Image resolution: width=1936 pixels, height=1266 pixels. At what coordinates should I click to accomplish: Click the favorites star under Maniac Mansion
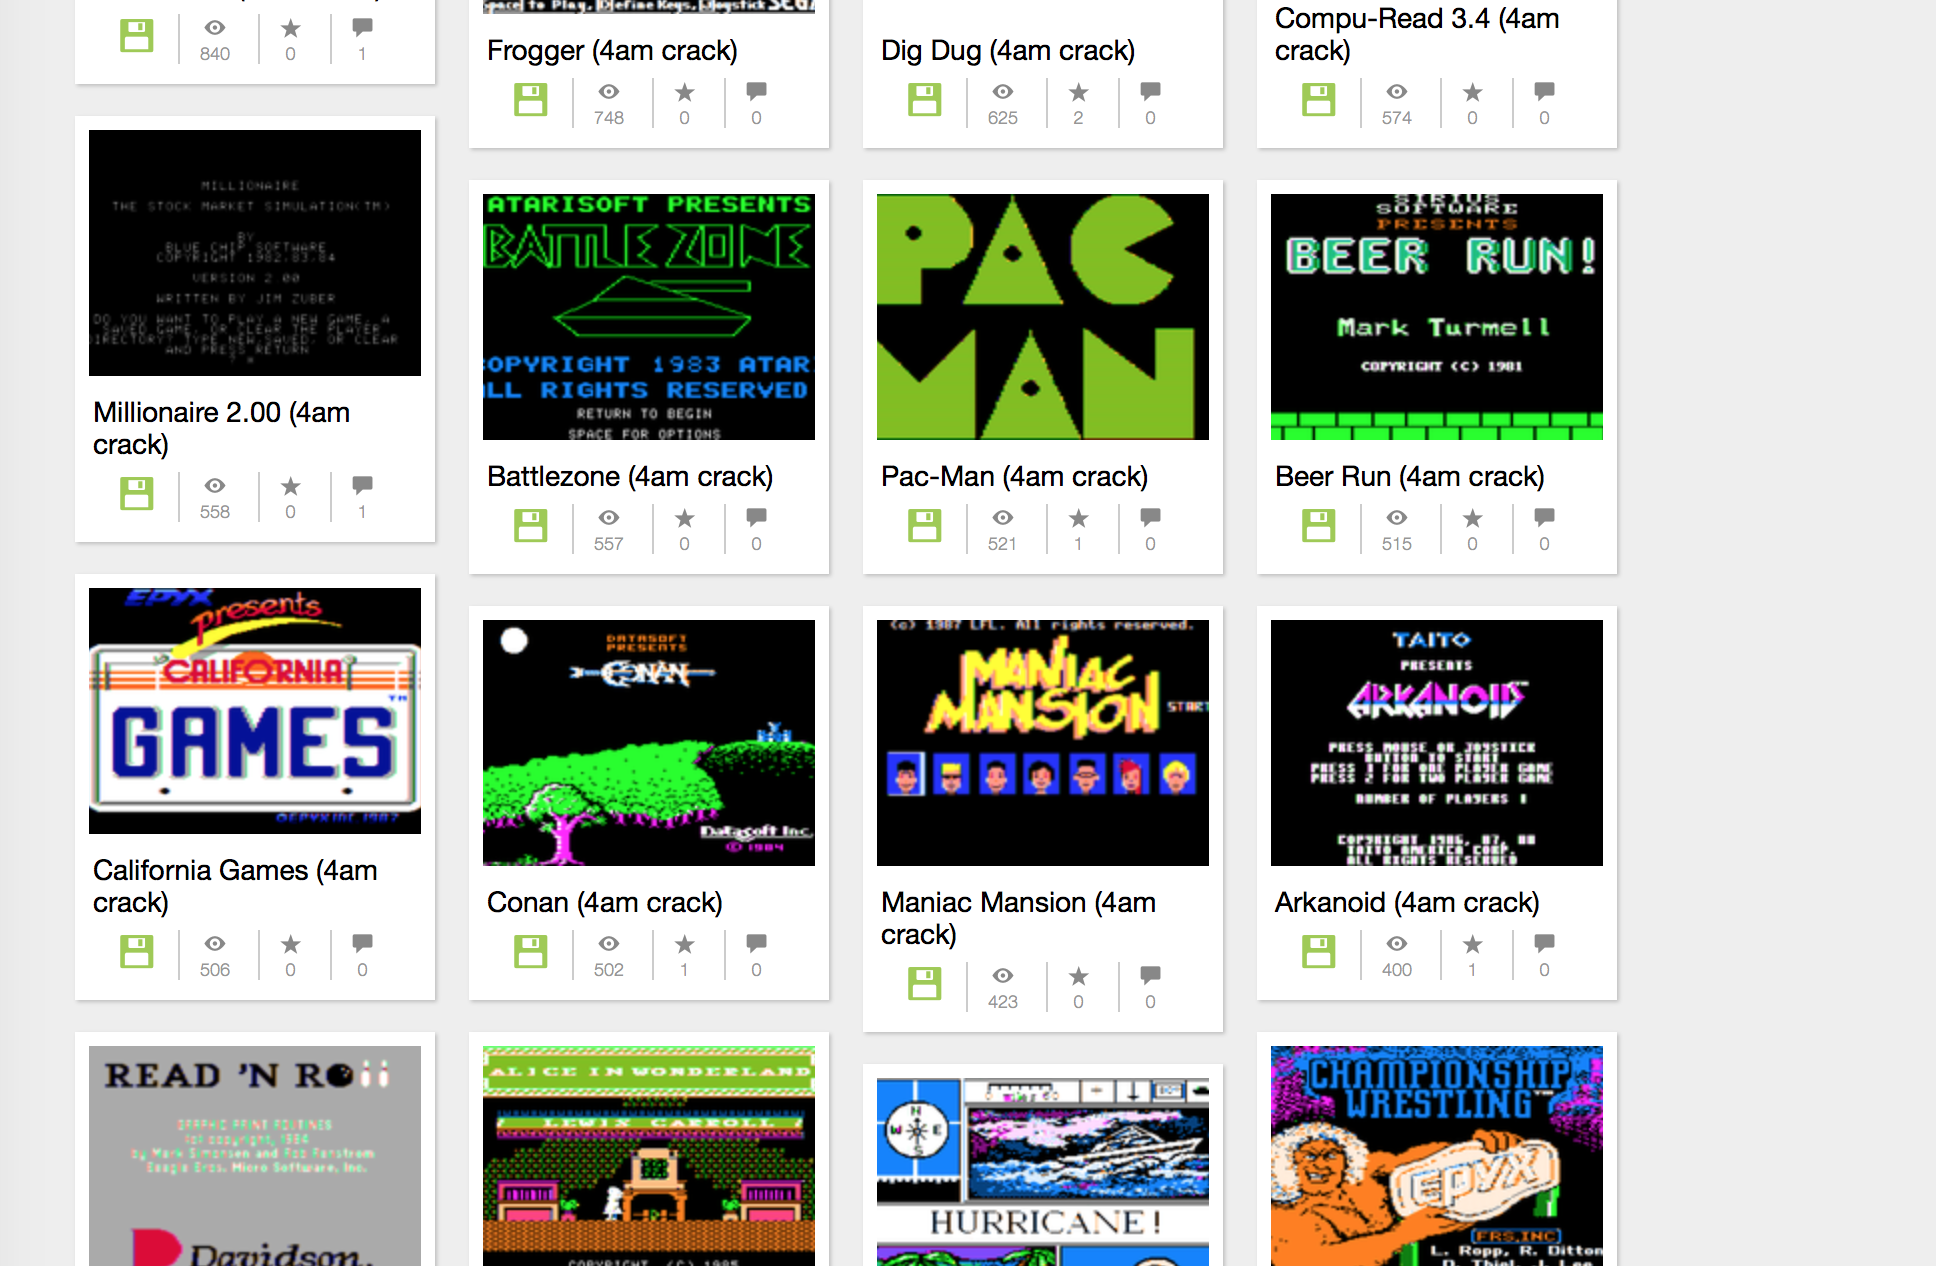[x=1078, y=976]
